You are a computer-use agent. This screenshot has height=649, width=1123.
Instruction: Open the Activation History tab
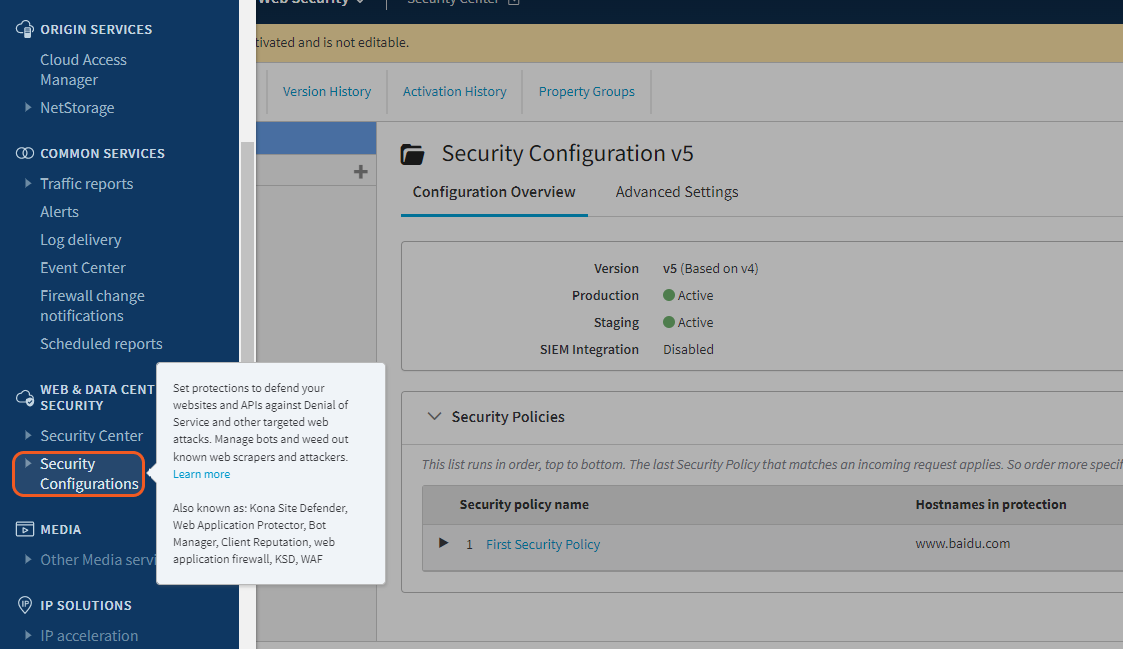(x=454, y=91)
